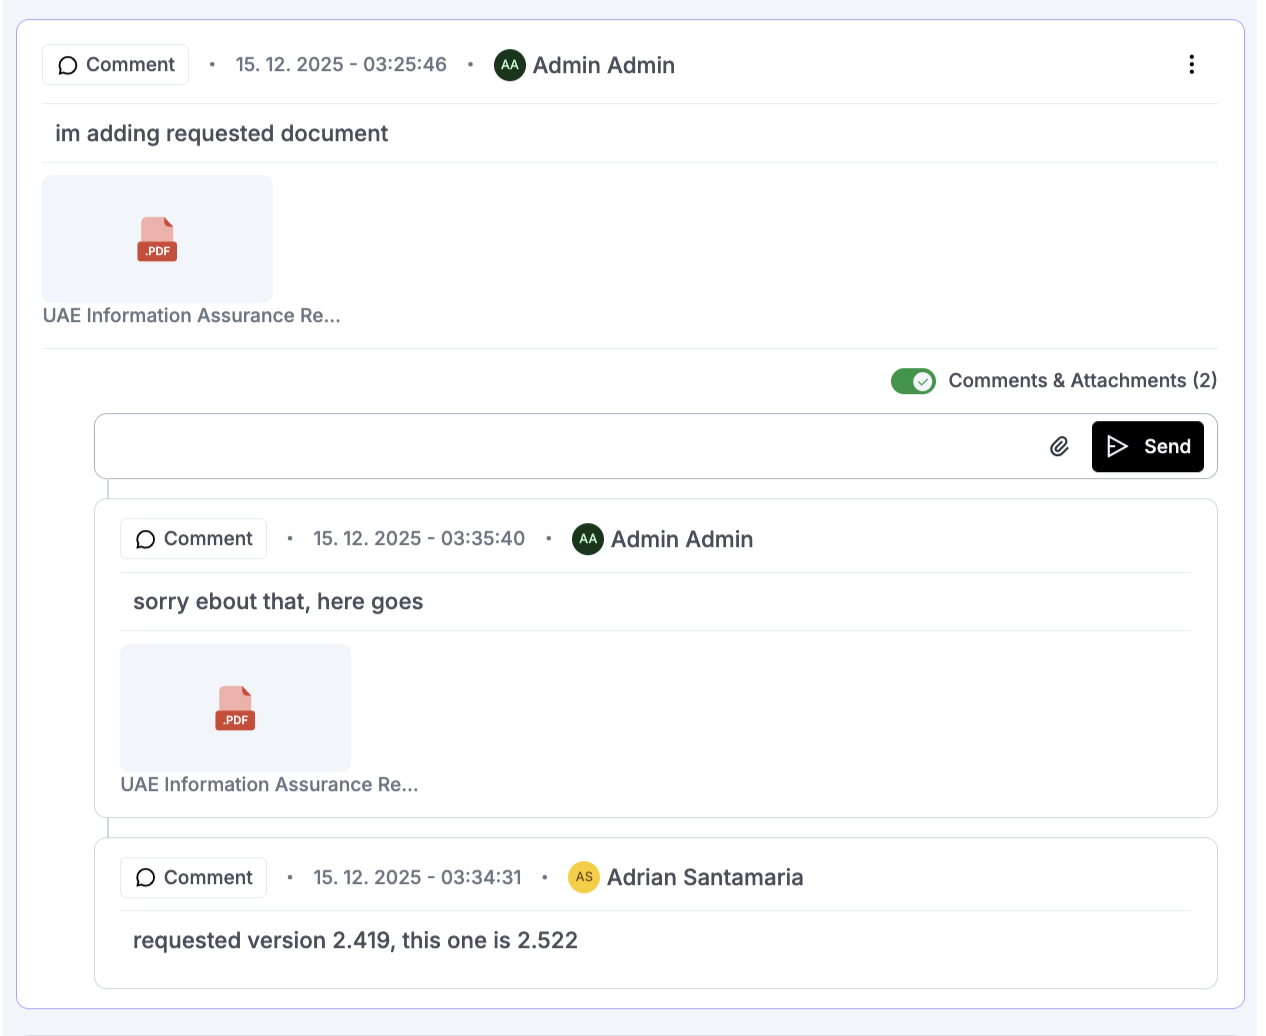Click AA avatar beside the 03:25:46 timestamp
Image resolution: width=1266 pixels, height=1036 pixels.
point(510,65)
